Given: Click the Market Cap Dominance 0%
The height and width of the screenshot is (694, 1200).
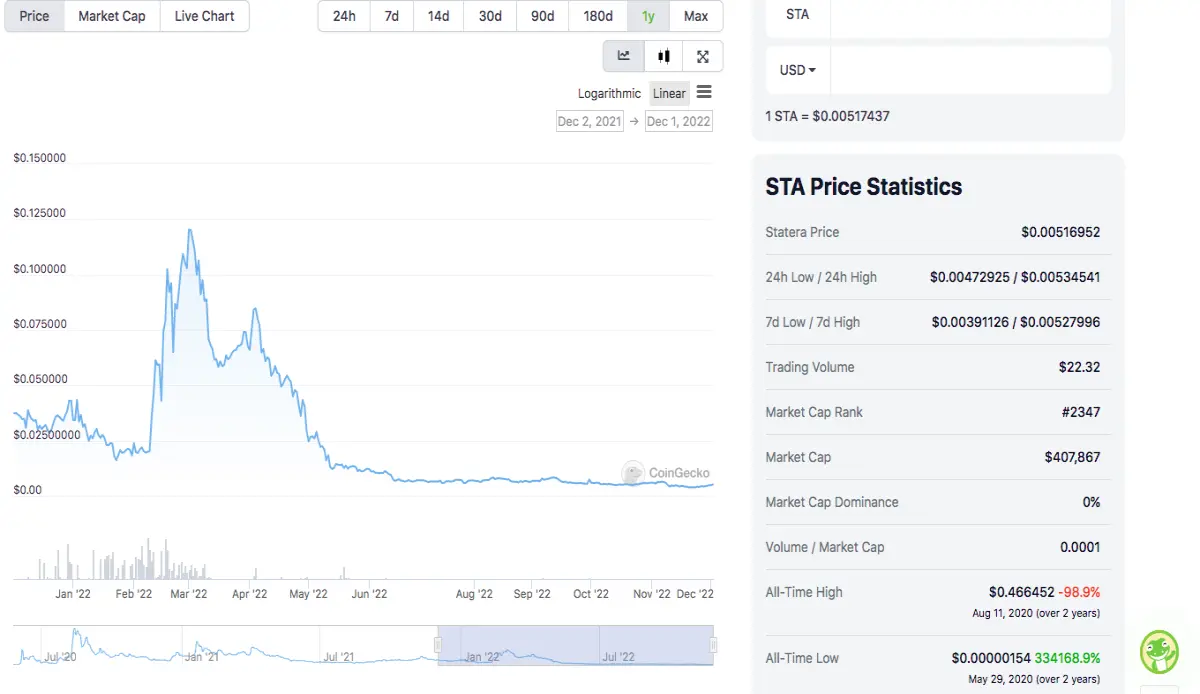Looking at the screenshot, I should (1091, 502).
